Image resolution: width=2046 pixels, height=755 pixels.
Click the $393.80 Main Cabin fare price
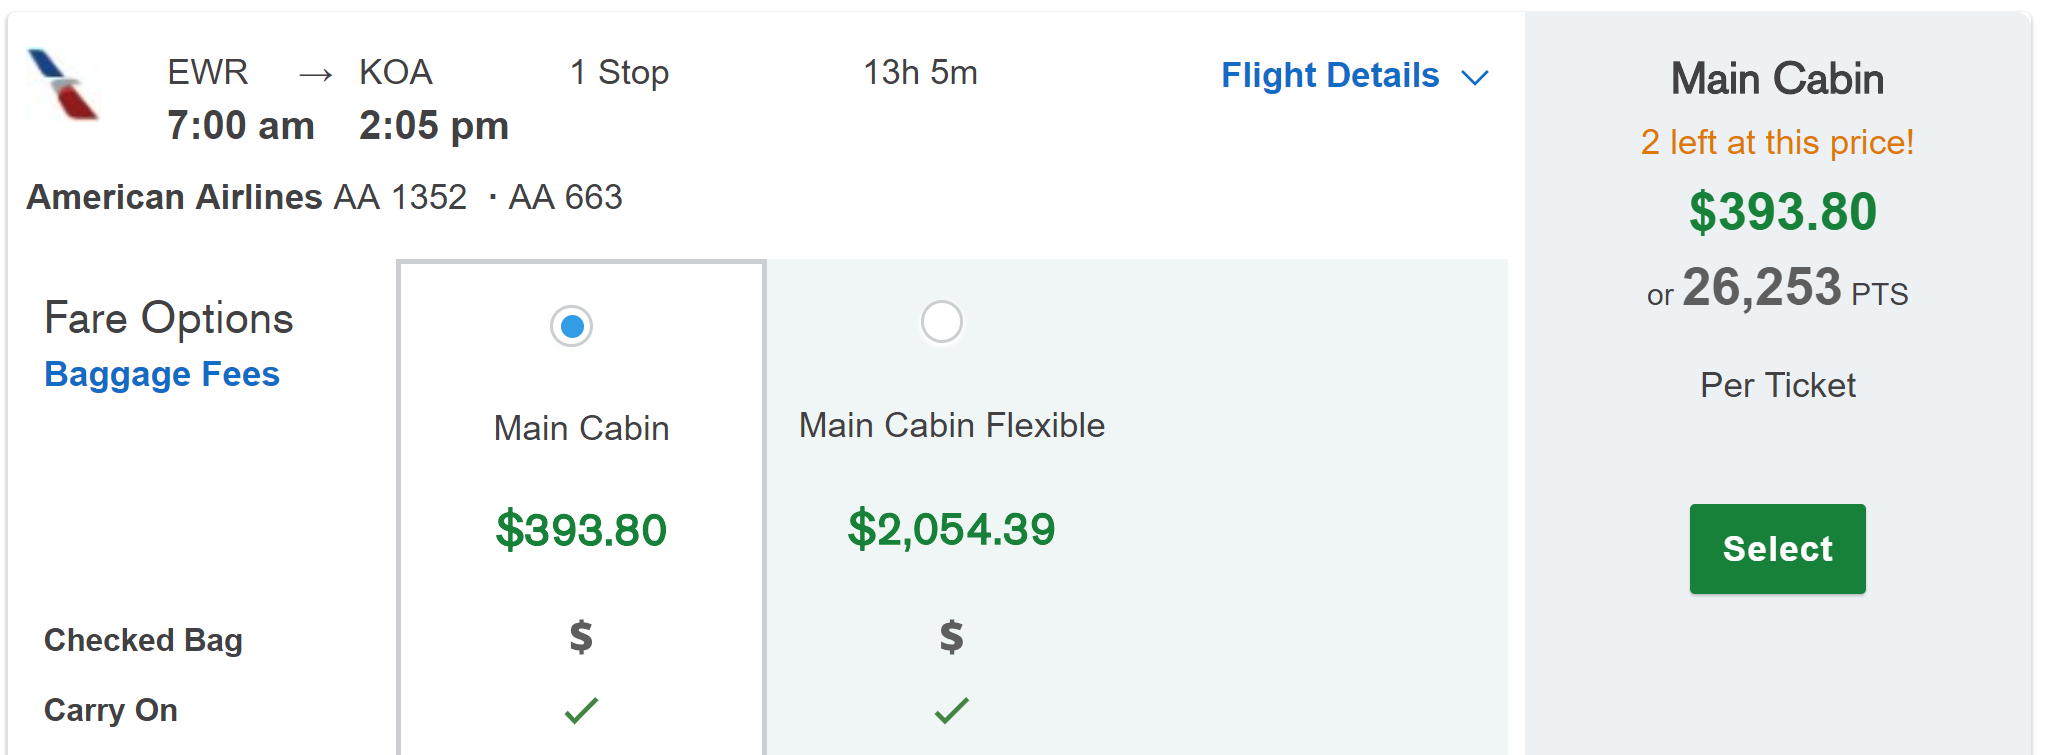click(581, 529)
